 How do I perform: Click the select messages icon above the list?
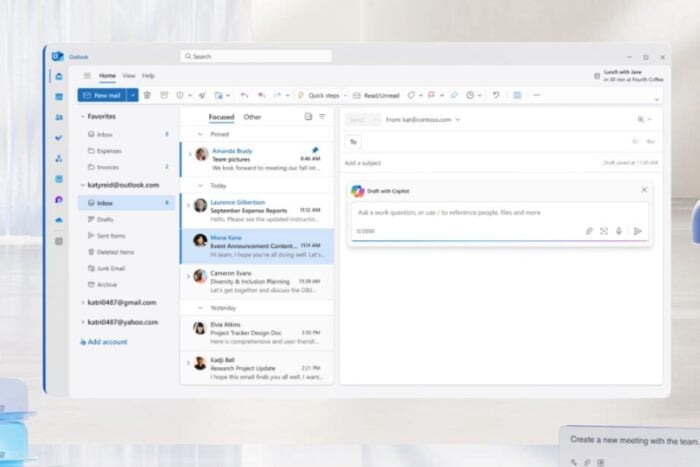(x=308, y=117)
